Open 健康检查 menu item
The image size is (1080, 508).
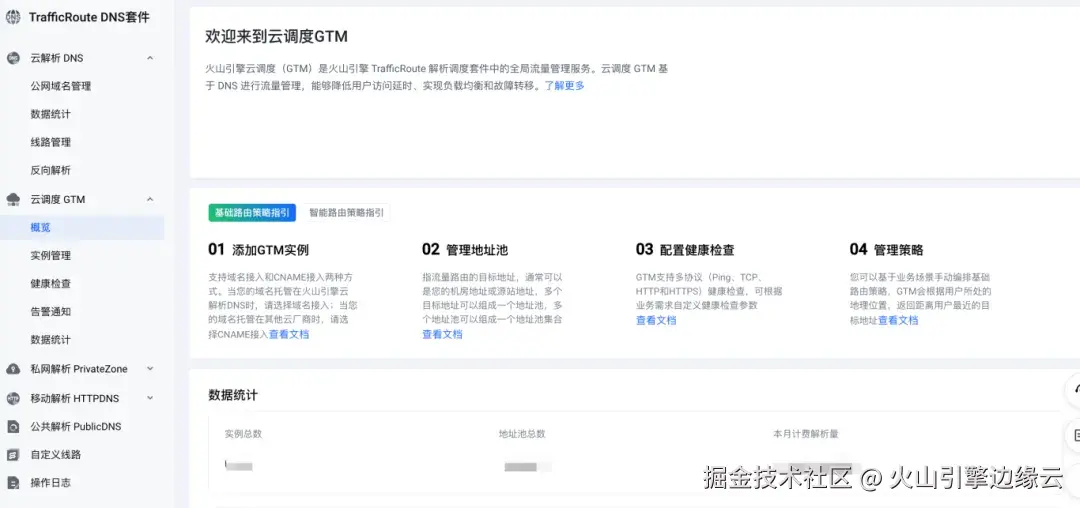point(50,284)
